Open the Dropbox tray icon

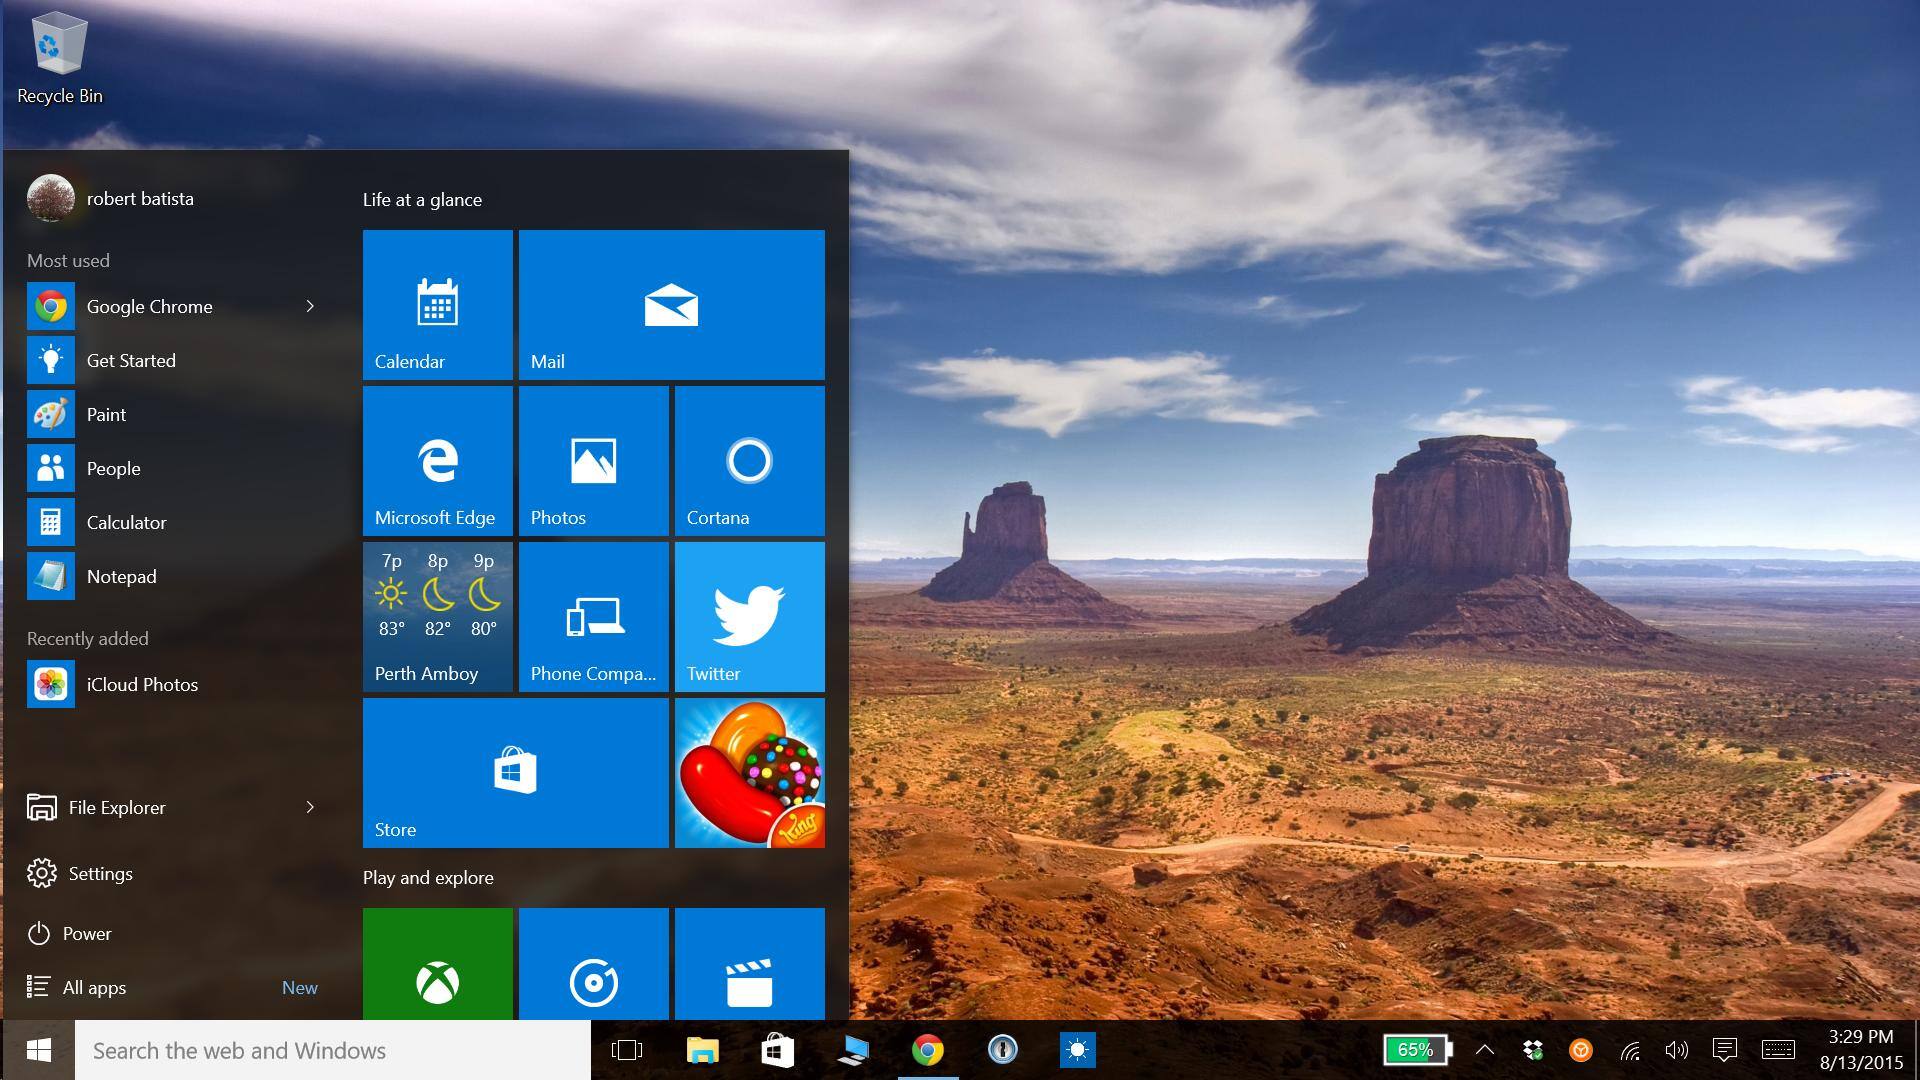(x=1533, y=1050)
